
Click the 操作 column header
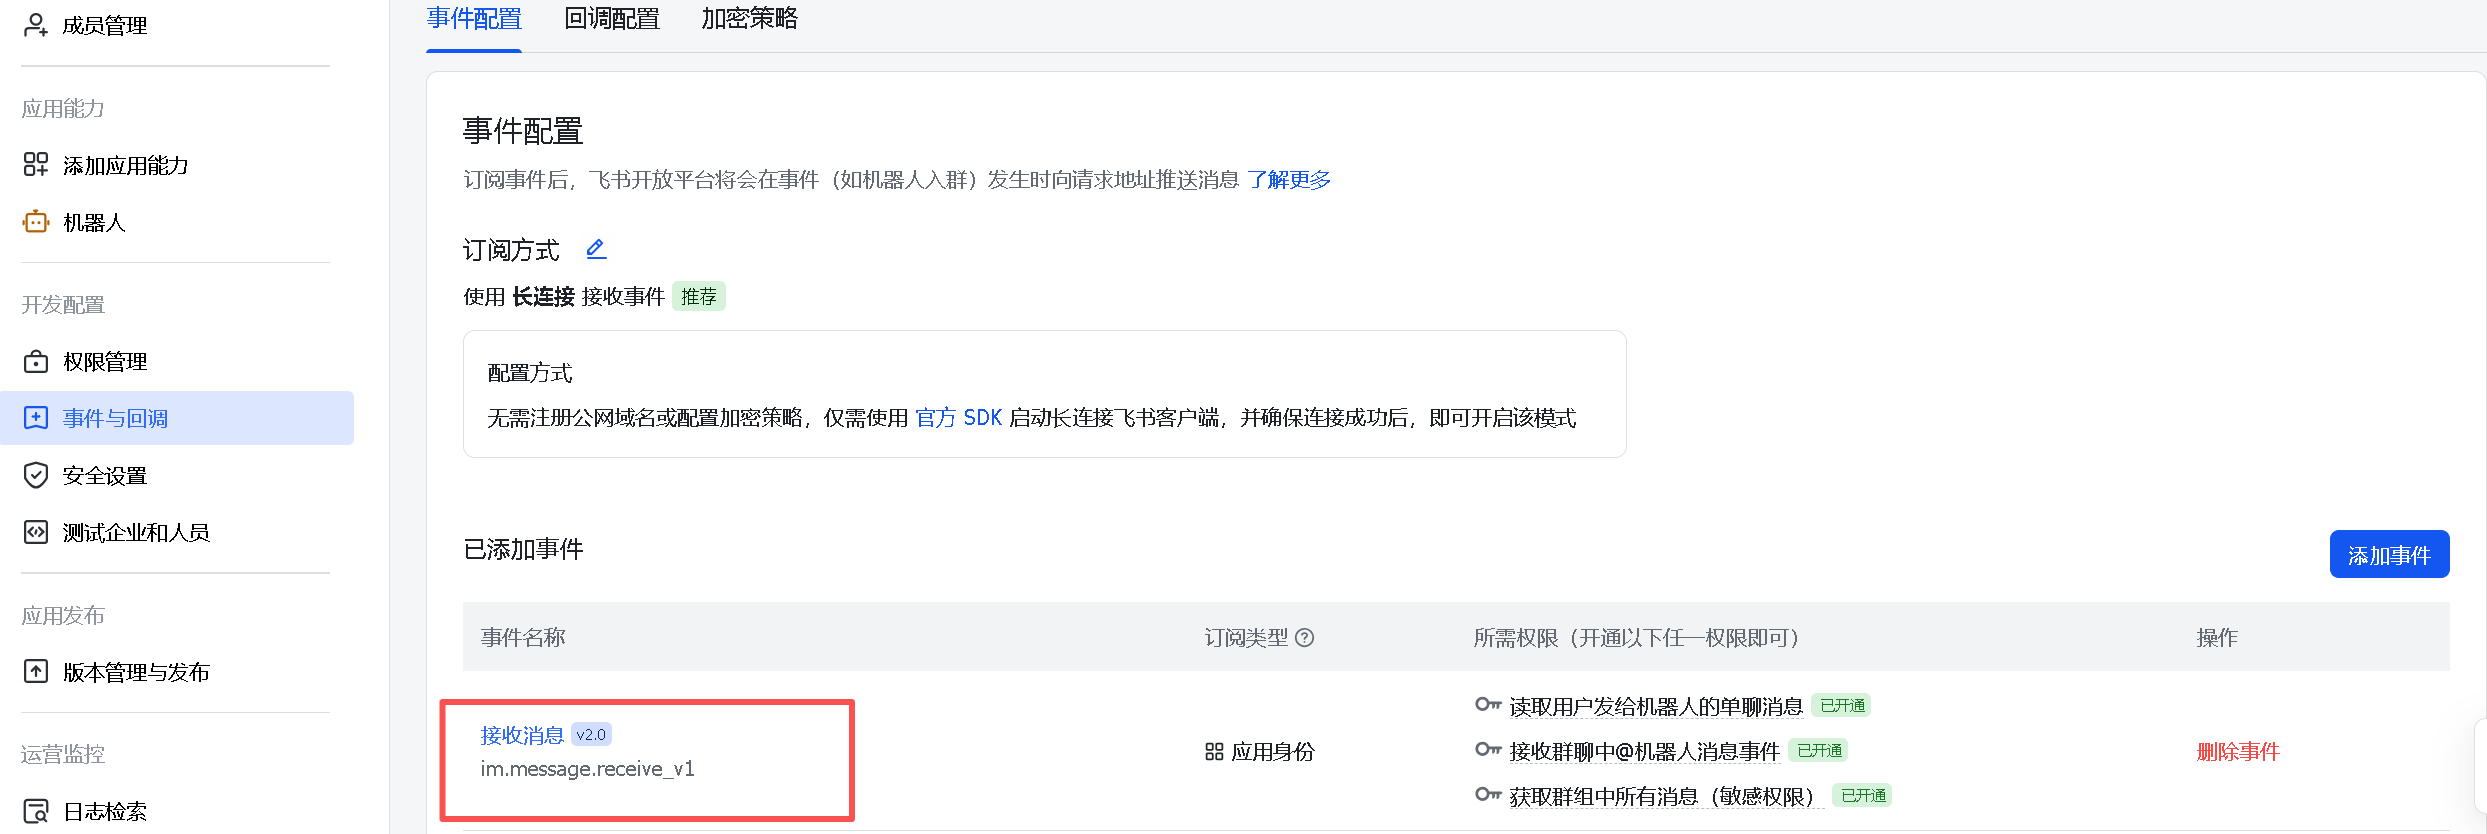[2217, 637]
